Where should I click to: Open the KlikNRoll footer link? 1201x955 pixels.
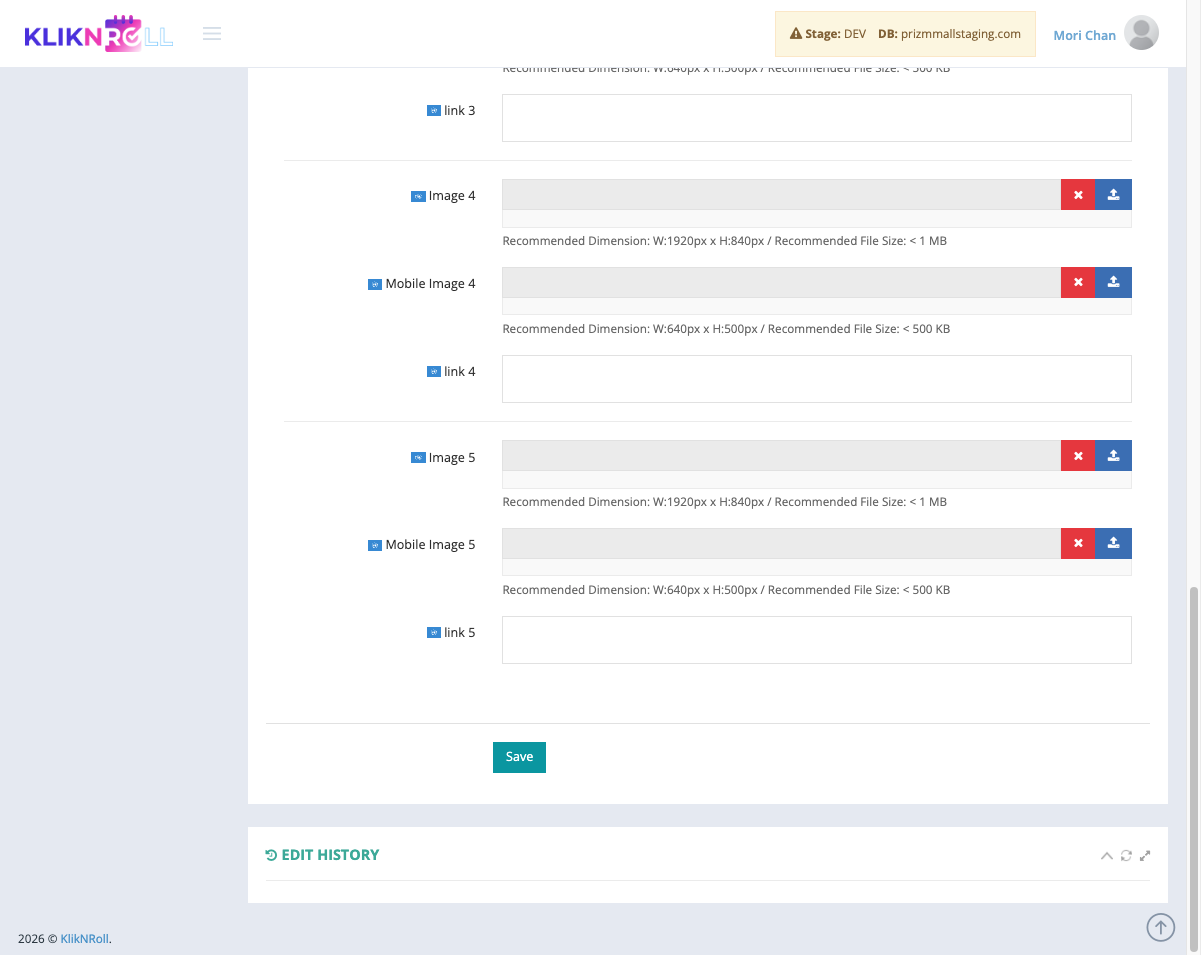pyautogui.click(x=84, y=939)
